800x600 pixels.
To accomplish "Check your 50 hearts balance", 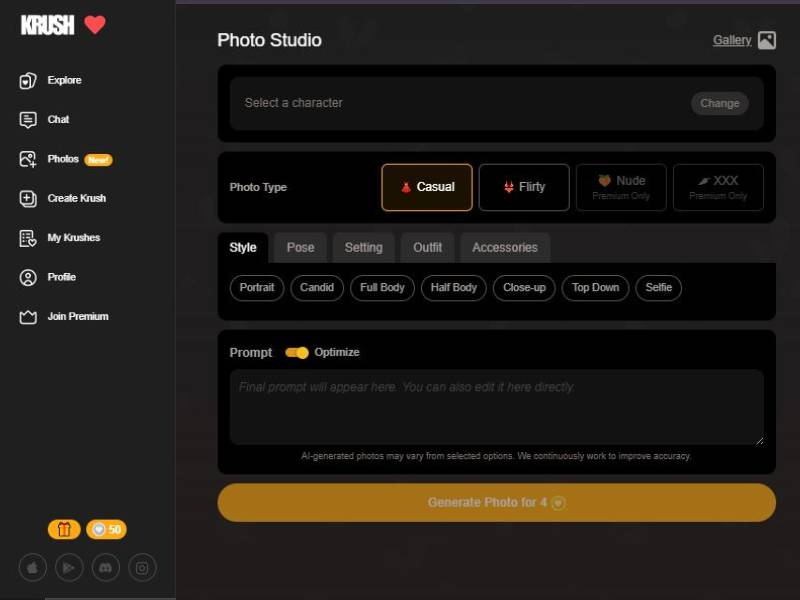I will [106, 529].
